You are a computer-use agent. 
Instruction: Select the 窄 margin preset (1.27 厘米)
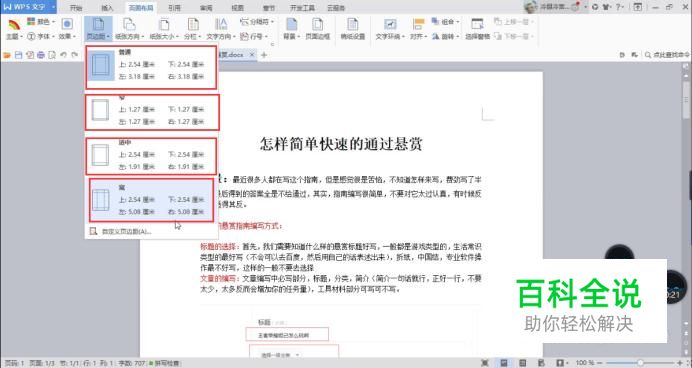coord(152,112)
